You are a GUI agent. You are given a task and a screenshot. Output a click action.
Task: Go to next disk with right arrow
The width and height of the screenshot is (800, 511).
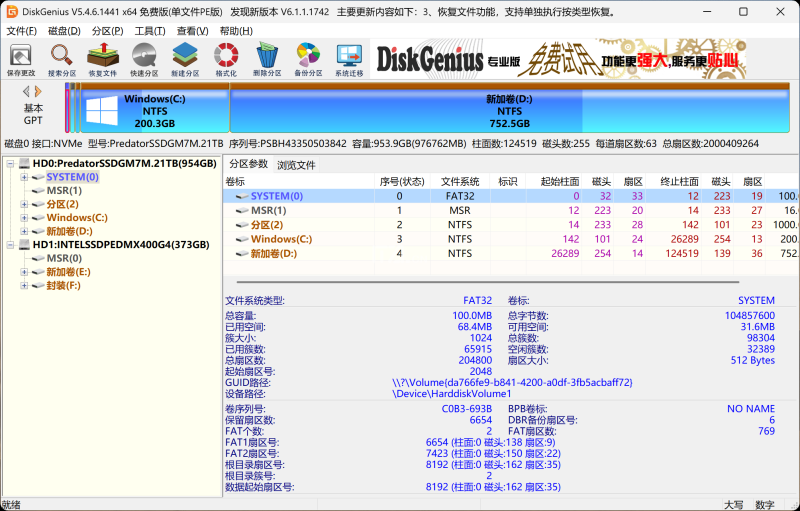(x=38, y=92)
